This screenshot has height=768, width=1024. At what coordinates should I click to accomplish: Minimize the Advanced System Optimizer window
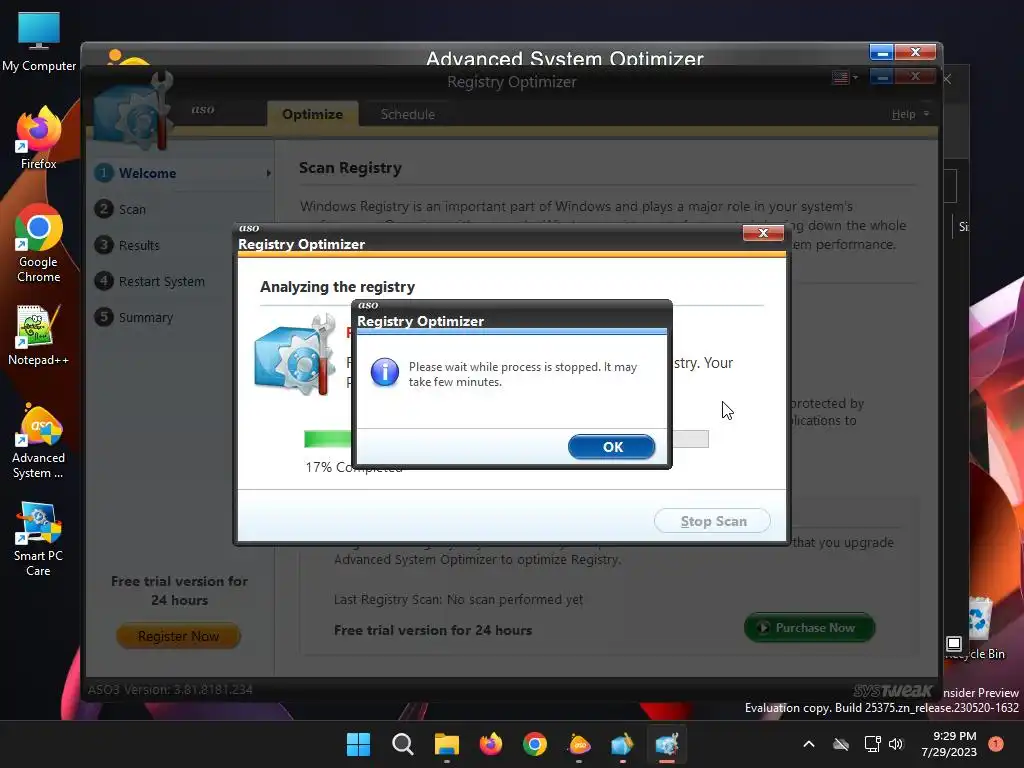[881, 52]
